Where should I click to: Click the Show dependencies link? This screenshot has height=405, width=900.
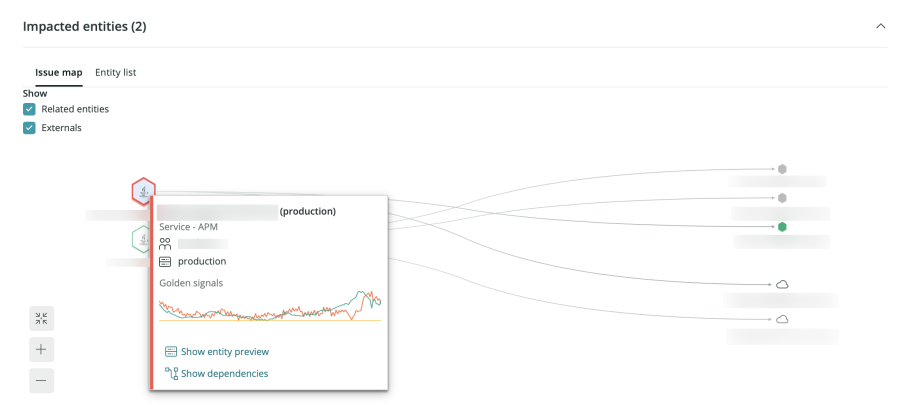click(x=224, y=374)
